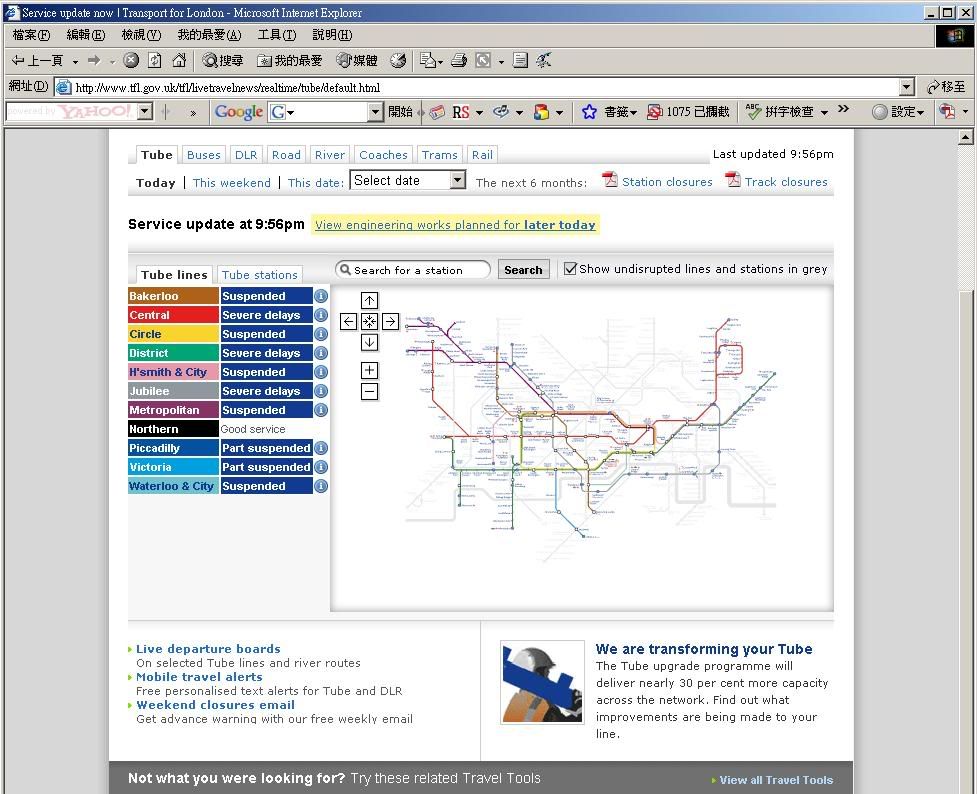
Task: Pan the tube map left
Action: click(349, 322)
